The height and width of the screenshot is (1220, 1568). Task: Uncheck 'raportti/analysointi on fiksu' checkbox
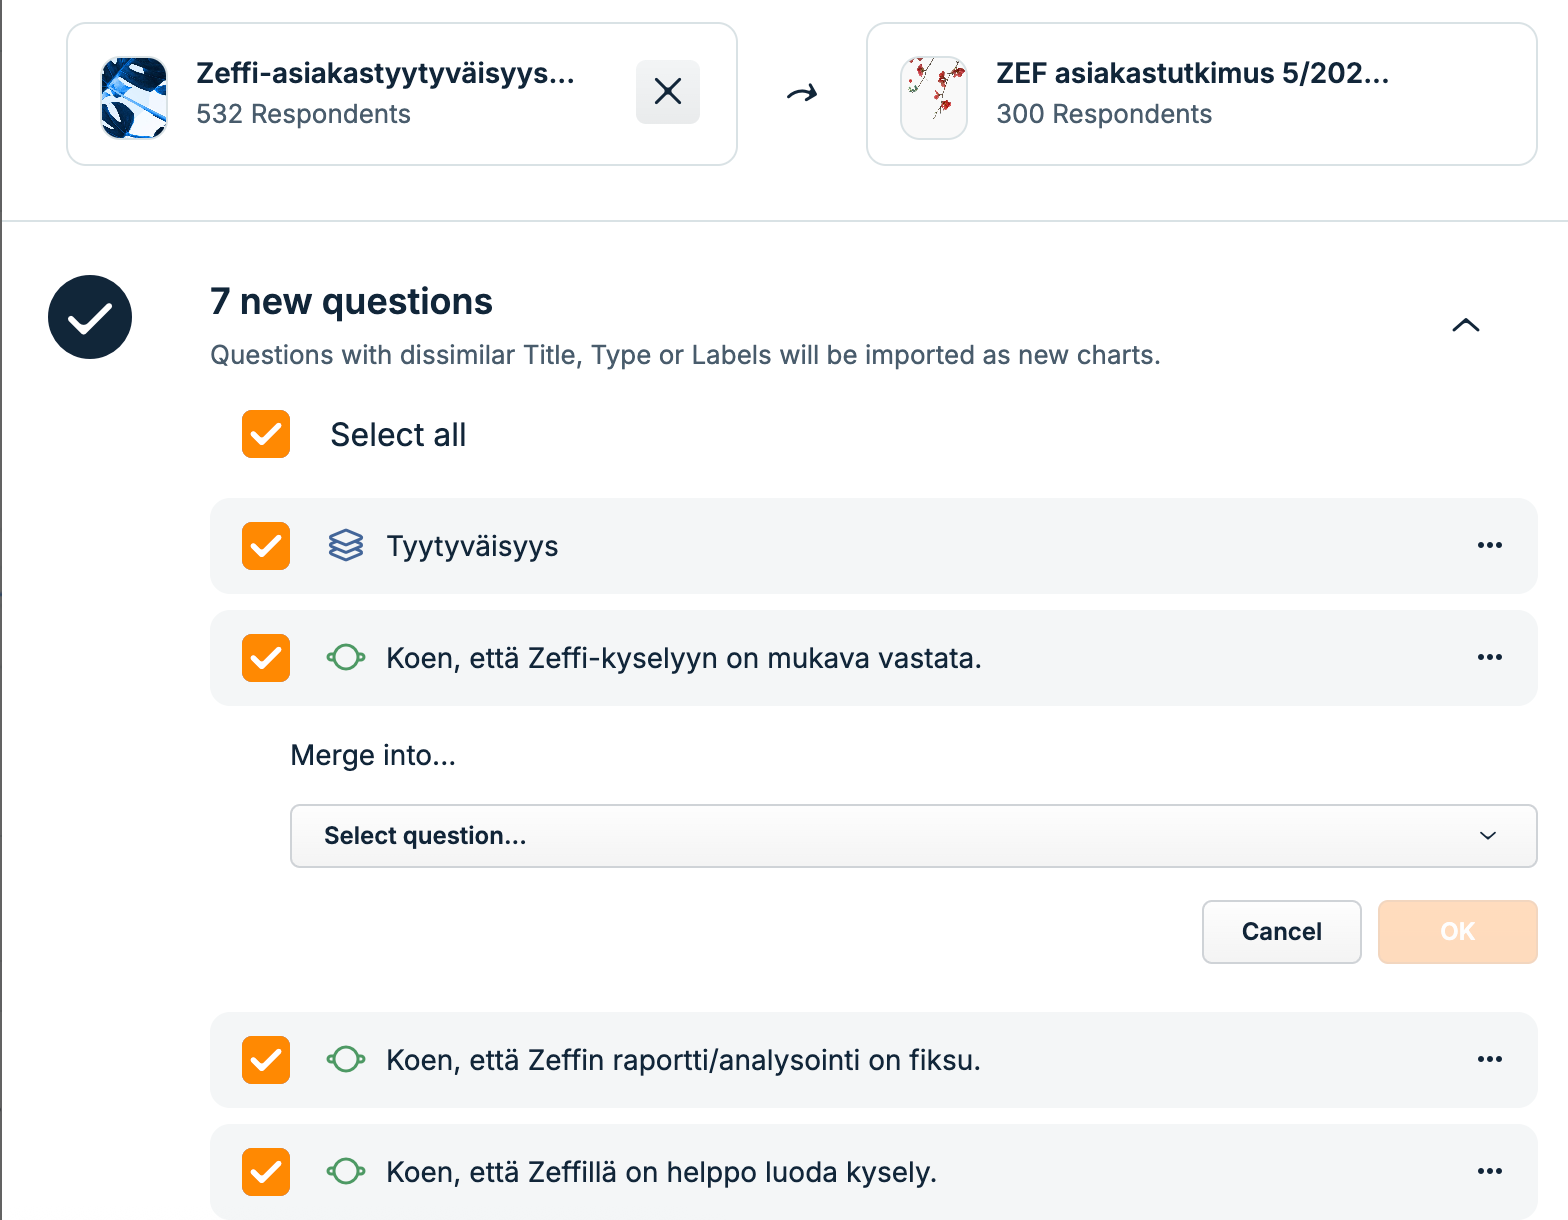click(x=266, y=1060)
